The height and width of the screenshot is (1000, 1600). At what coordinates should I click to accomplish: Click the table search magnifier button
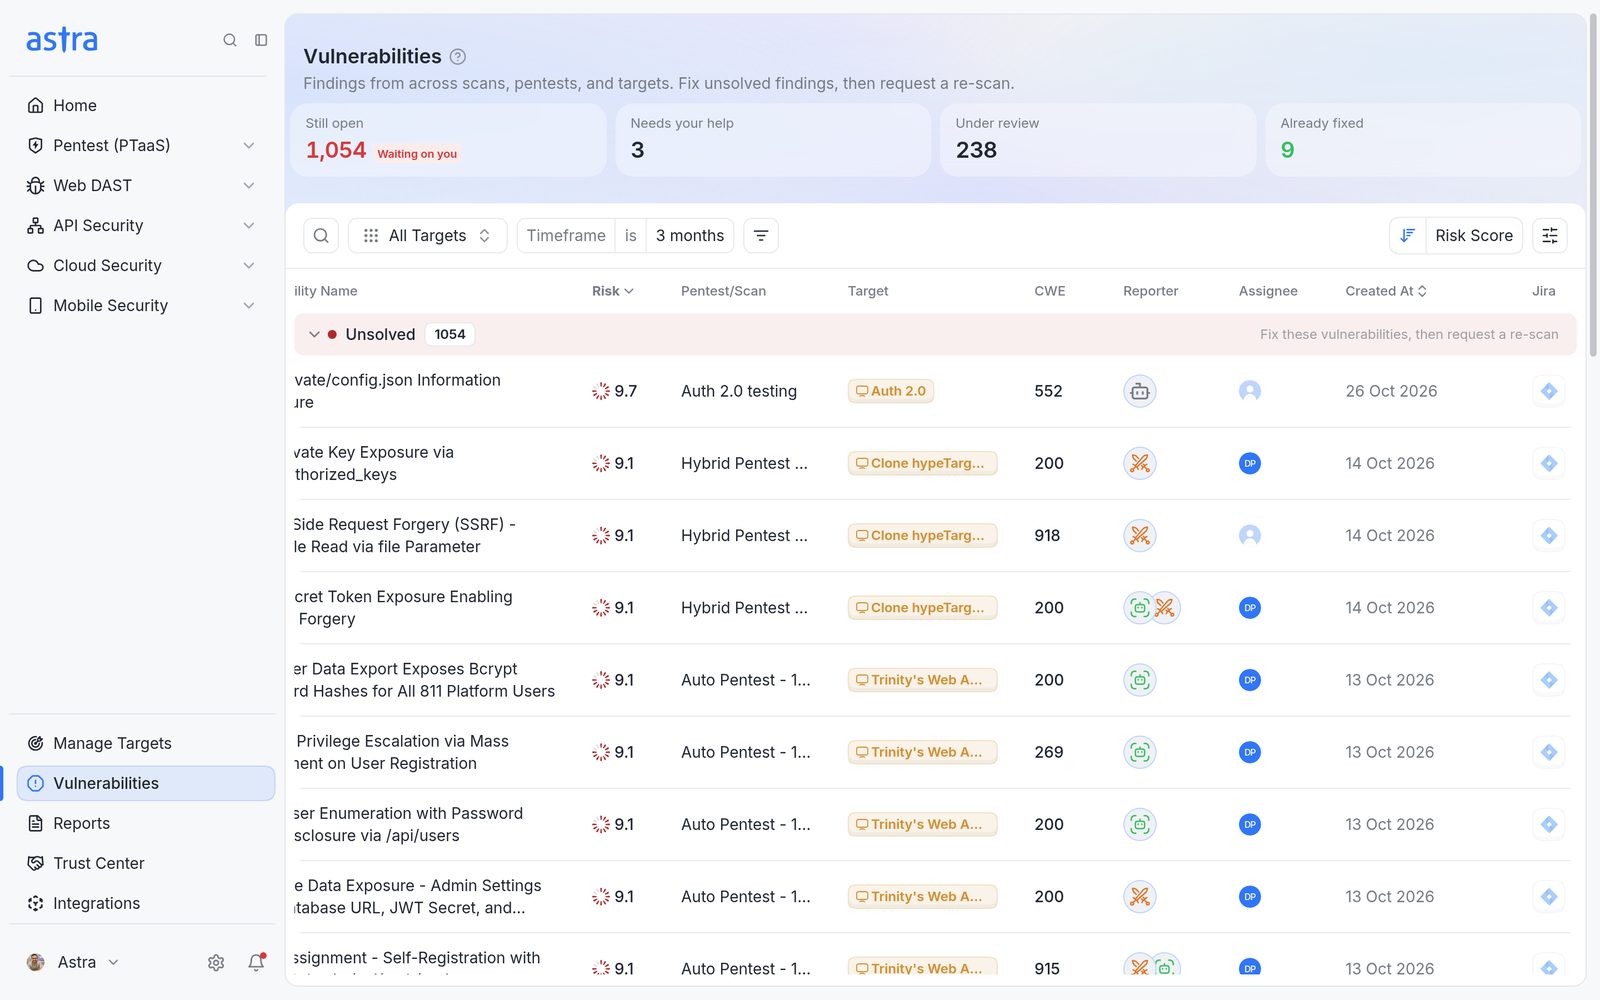point(321,236)
